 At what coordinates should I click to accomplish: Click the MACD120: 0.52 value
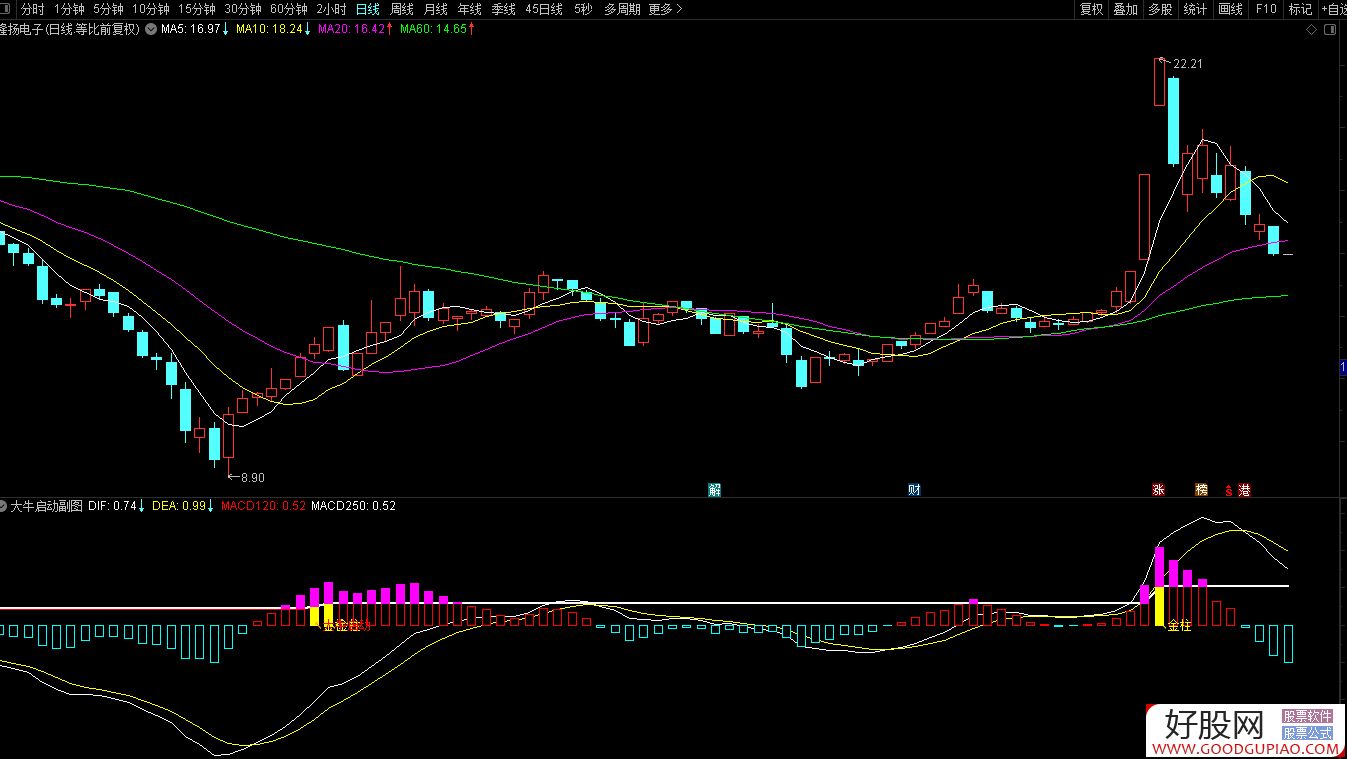pos(263,505)
